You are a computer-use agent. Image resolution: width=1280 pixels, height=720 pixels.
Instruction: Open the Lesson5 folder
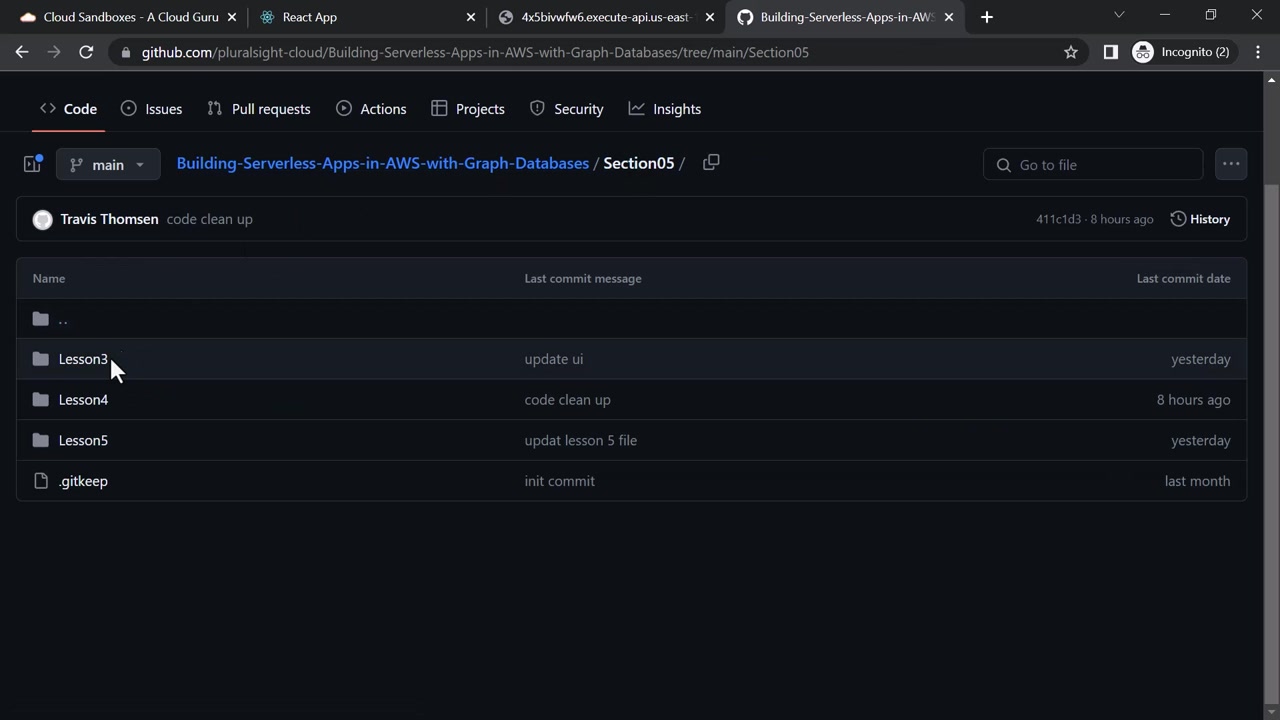pyautogui.click(x=83, y=440)
